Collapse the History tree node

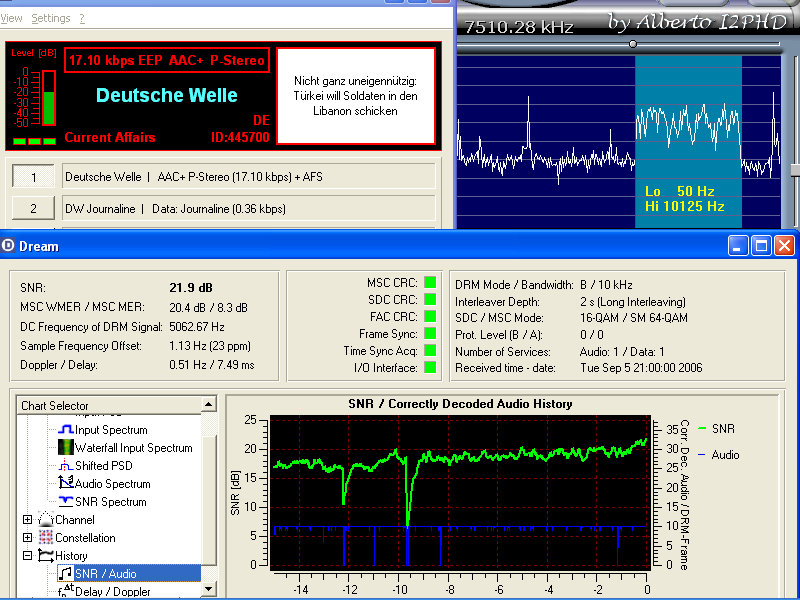tap(28, 556)
